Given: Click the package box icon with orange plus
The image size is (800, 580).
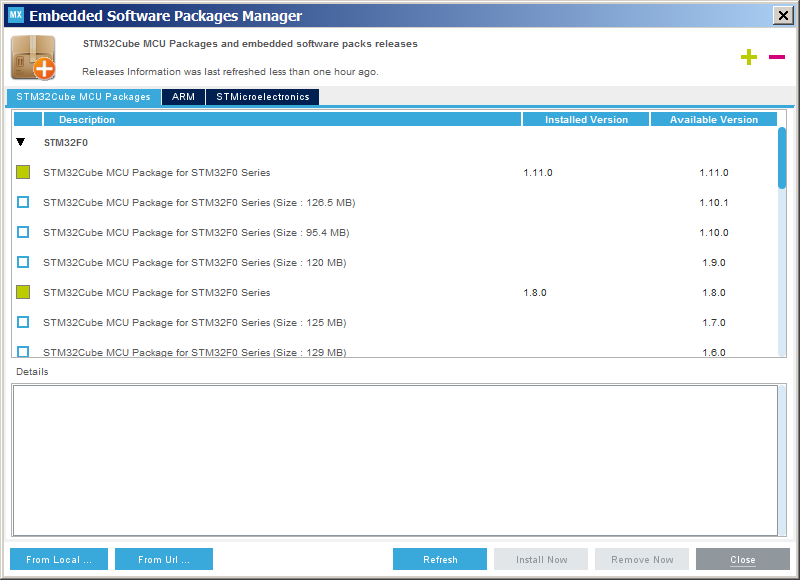Looking at the screenshot, I should (x=33, y=58).
